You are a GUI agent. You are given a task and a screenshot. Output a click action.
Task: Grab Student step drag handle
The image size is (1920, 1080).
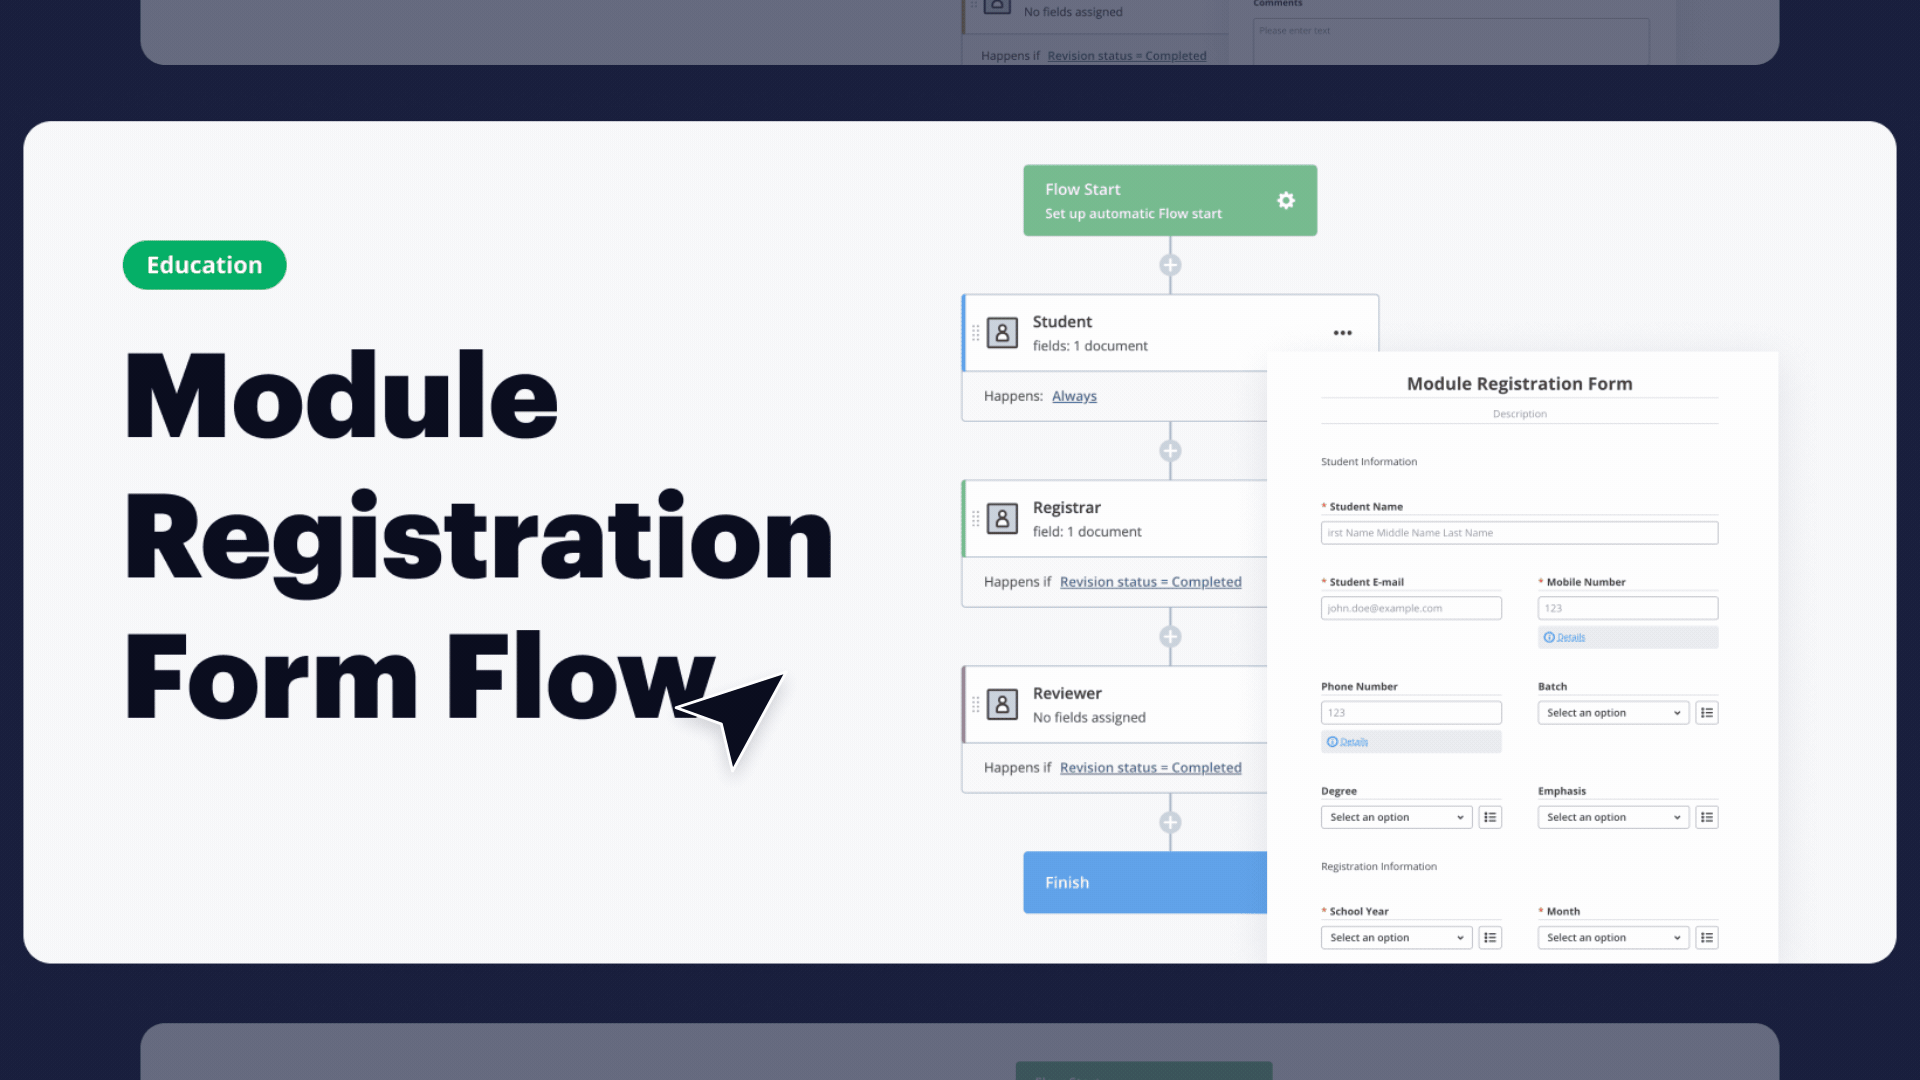(x=976, y=333)
